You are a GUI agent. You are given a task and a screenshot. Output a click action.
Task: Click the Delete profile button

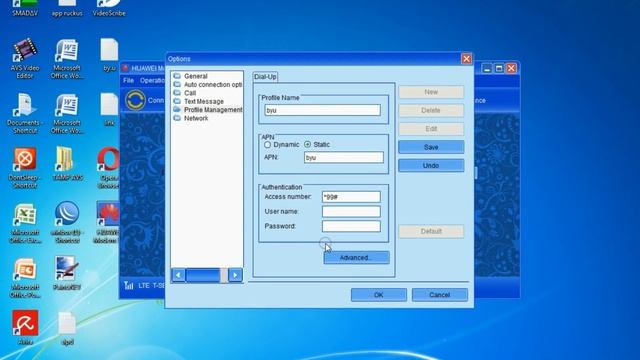431,110
